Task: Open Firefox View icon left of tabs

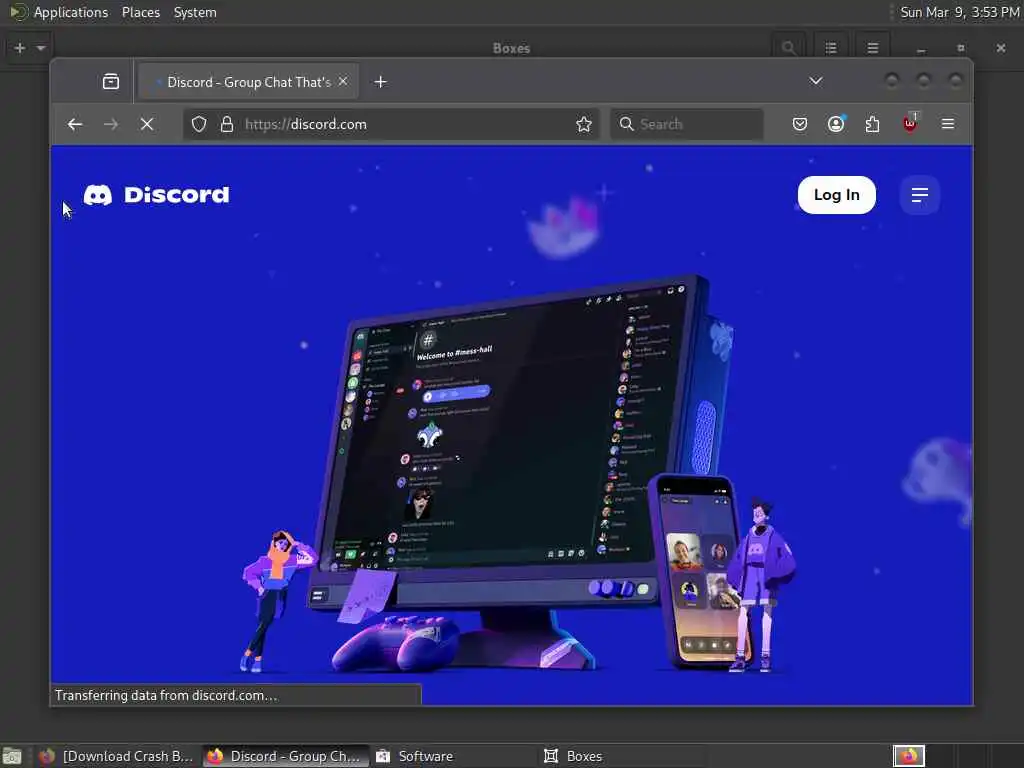Action: tap(111, 82)
